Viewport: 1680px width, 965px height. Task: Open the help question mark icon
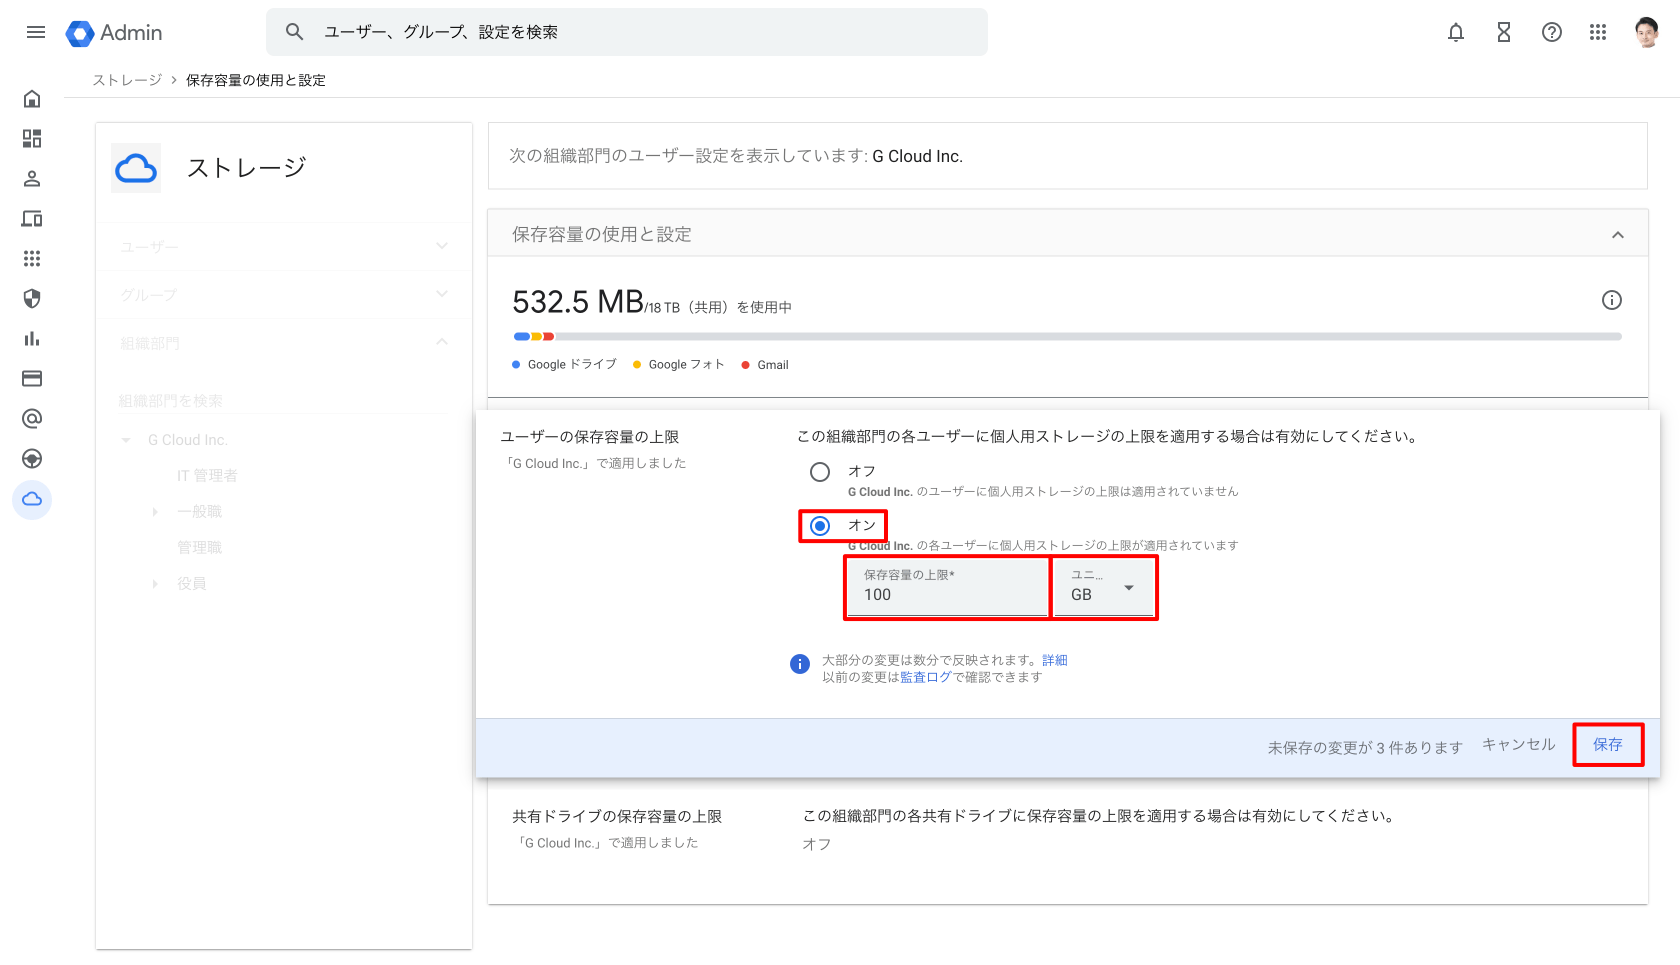point(1552,32)
